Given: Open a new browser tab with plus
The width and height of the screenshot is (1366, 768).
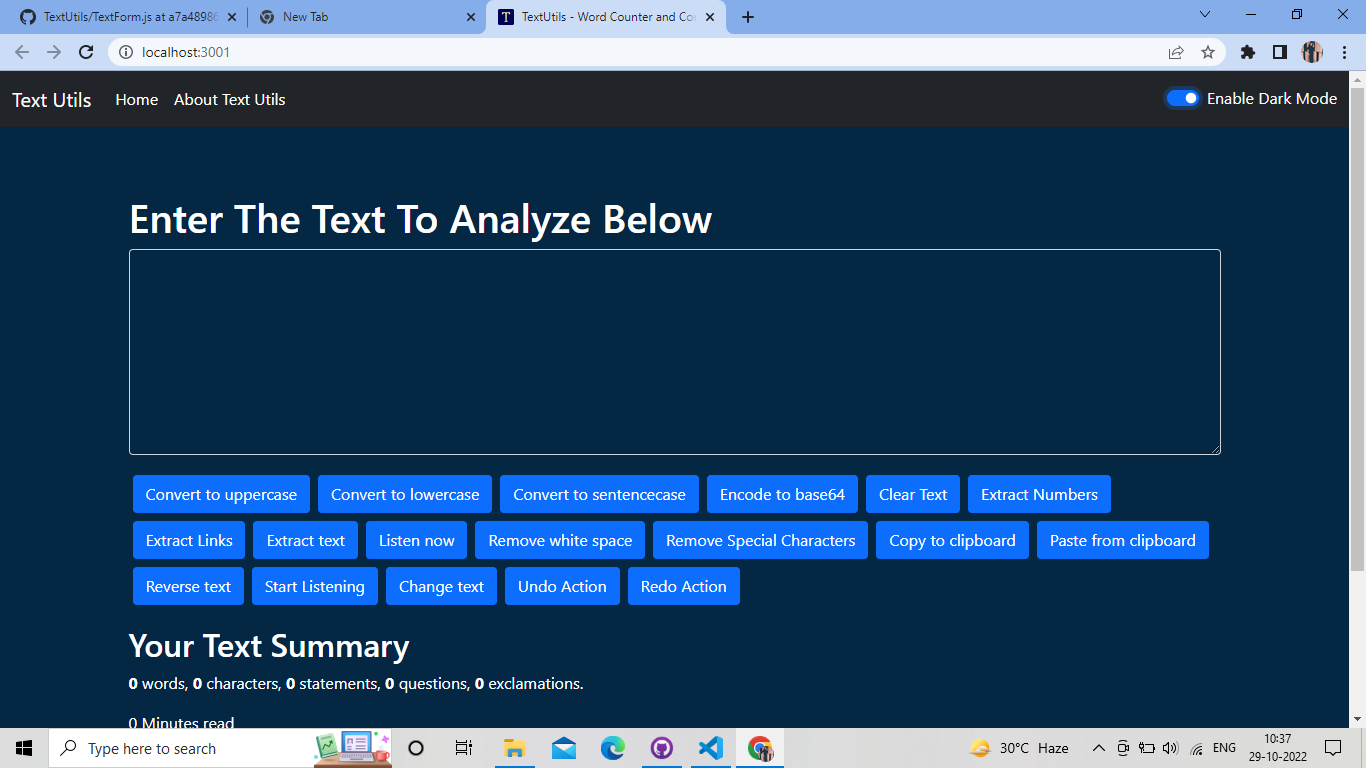Looking at the screenshot, I should click(748, 17).
